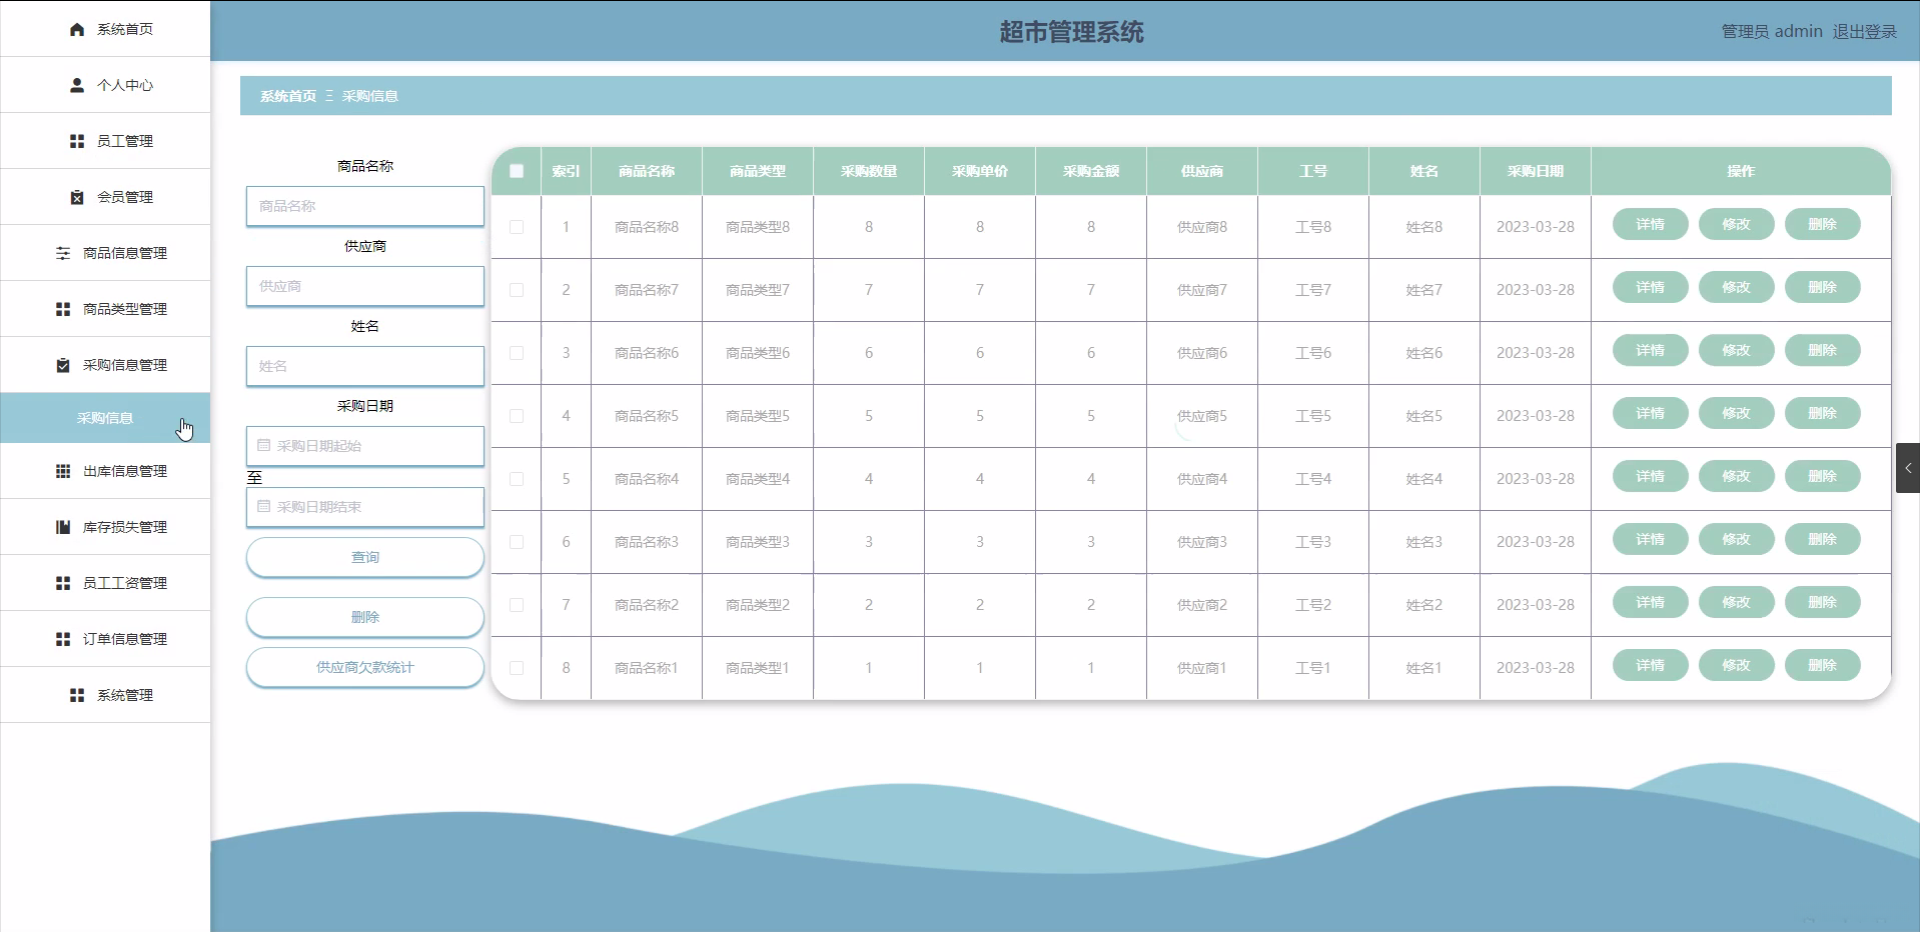Select the 采购信息 submenu item
Viewport: 1920px width, 932px height.
point(105,418)
